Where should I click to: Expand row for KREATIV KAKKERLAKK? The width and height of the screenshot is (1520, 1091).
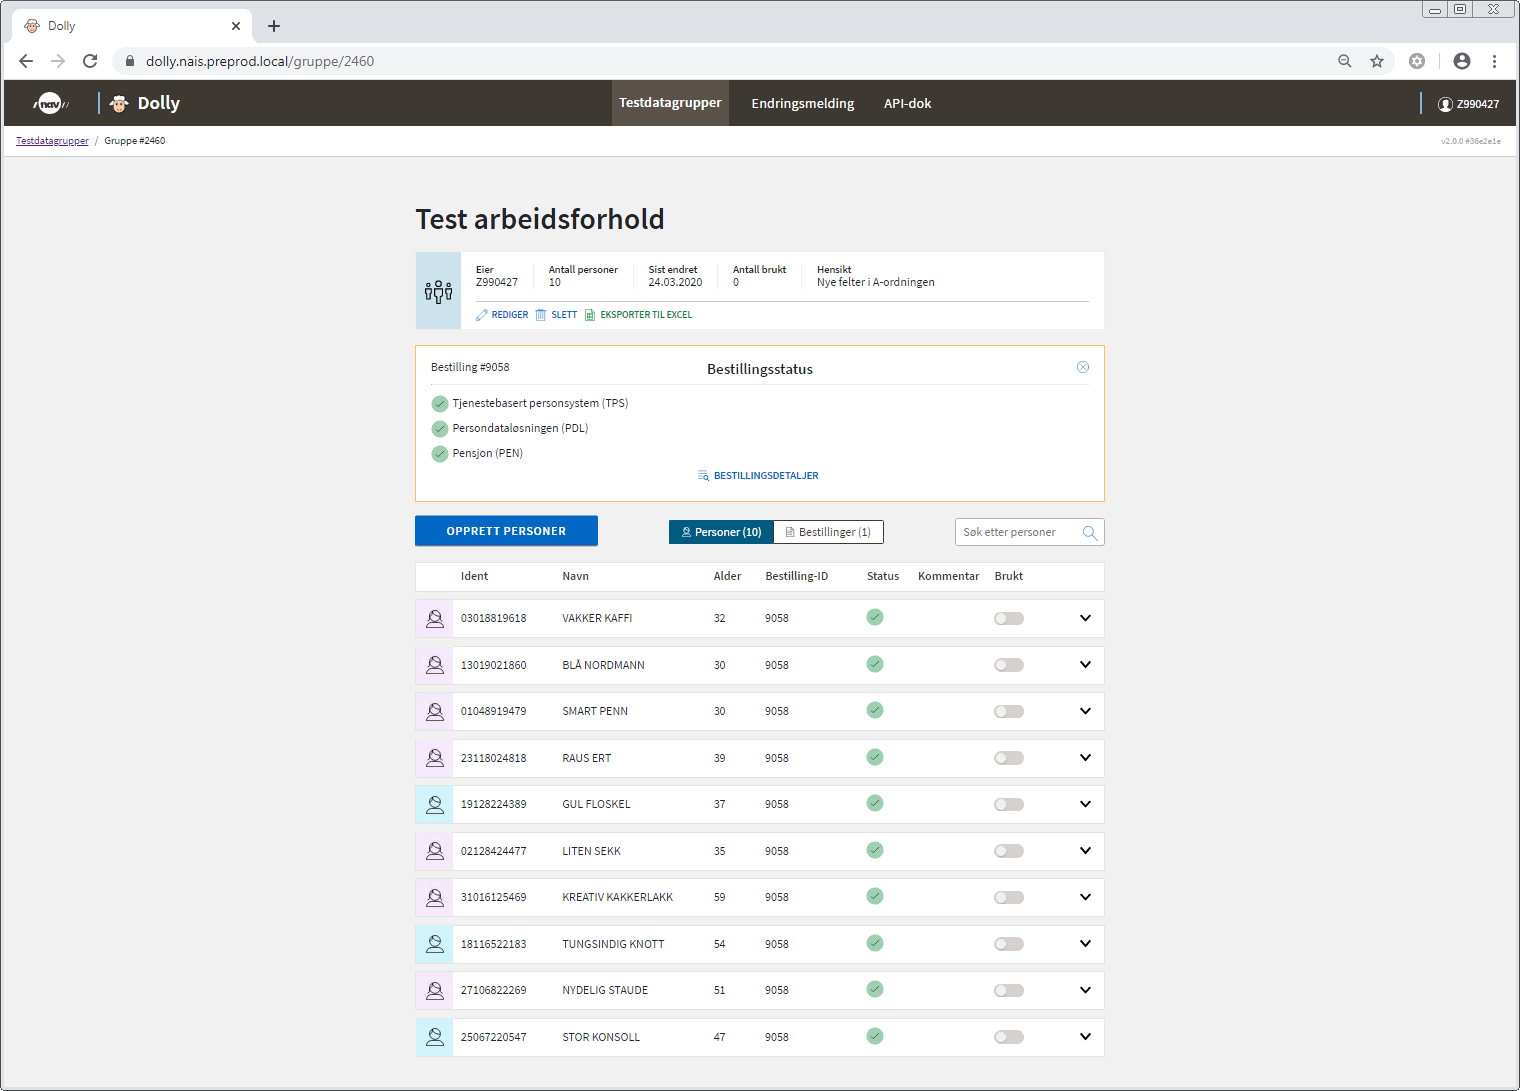coord(1085,897)
